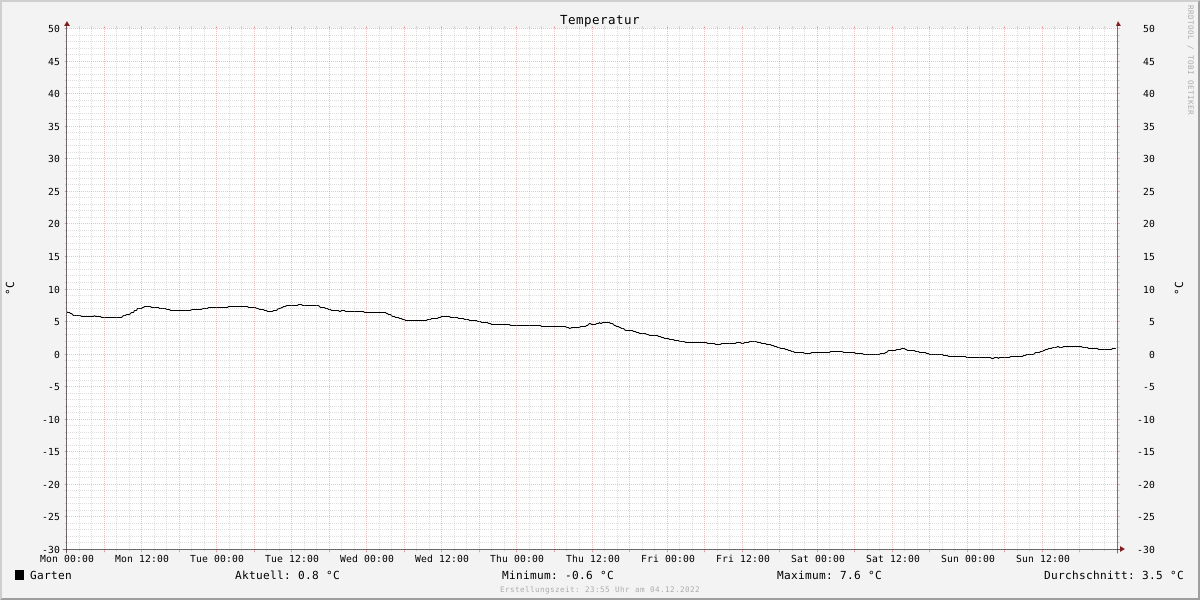Select the "Thu 12:00" time axis label

(x=593, y=559)
